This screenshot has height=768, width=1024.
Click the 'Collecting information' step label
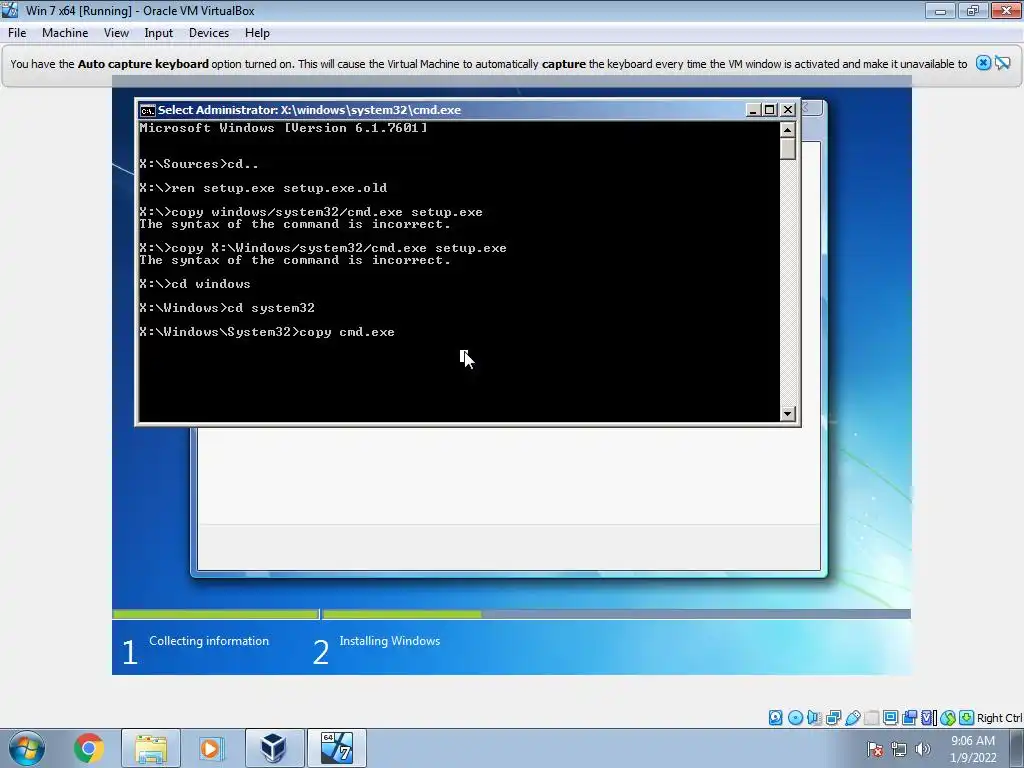pos(209,641)
